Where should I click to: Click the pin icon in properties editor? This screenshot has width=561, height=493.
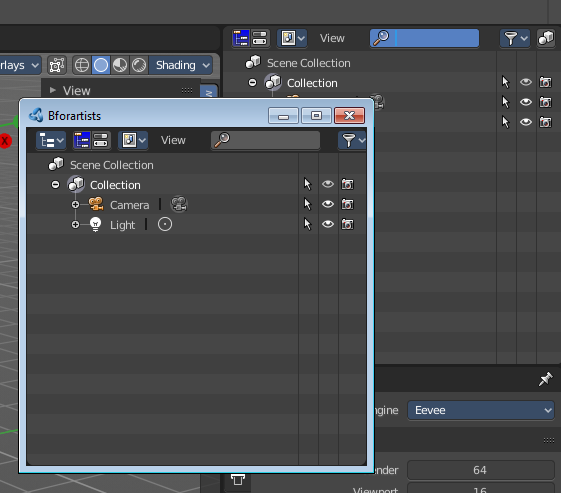tap(546, 379)
